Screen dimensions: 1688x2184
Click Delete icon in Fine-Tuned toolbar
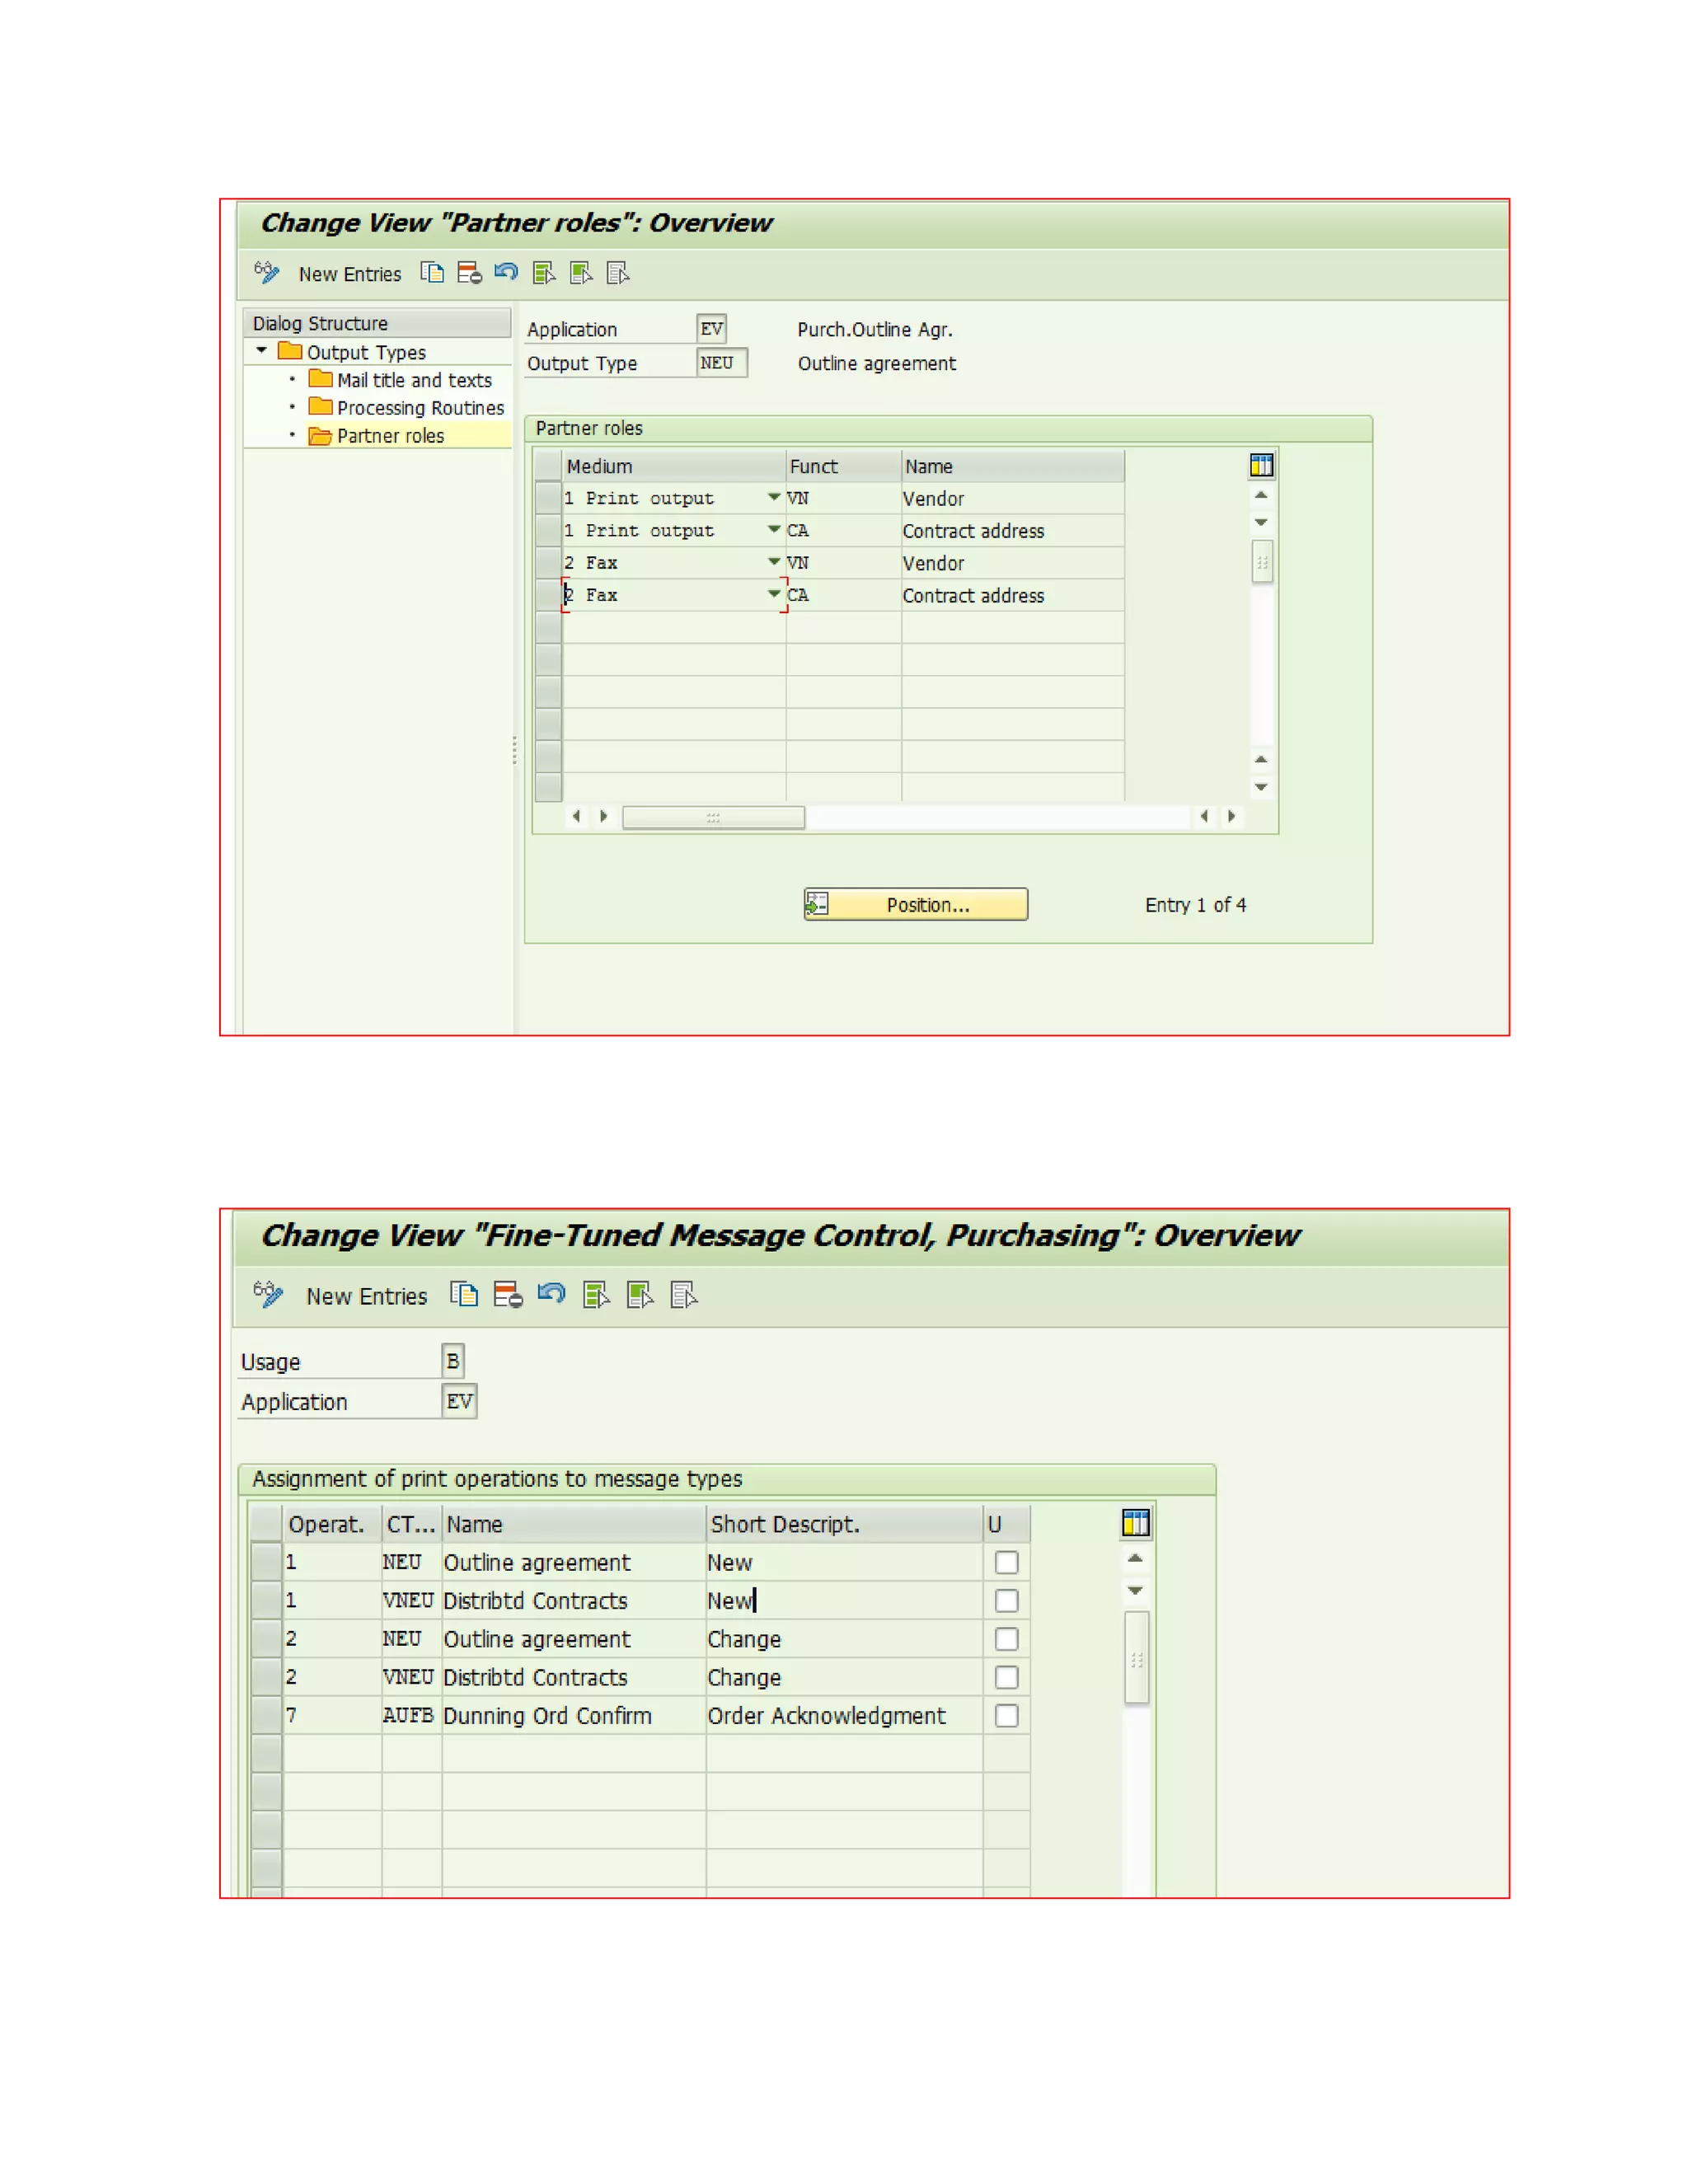[x=508, y=1295]
